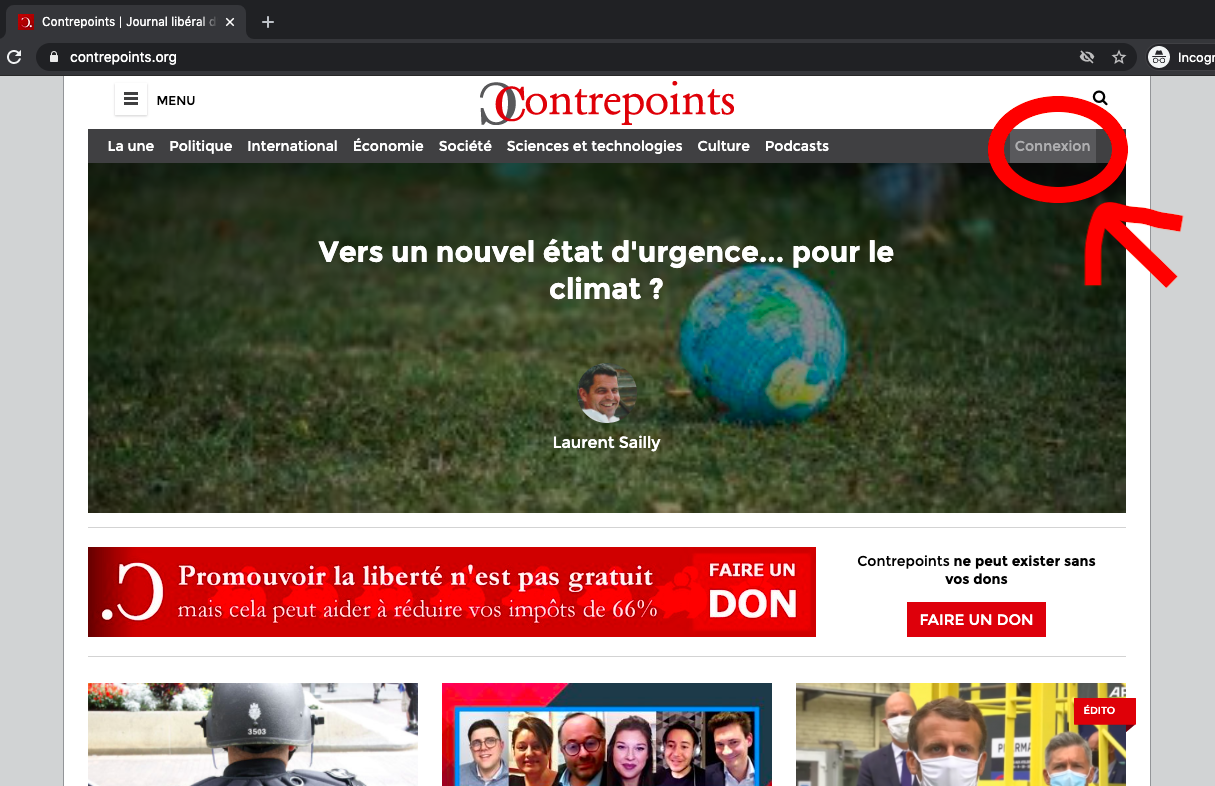
Task: Open a new browser tab
Action: 268,21
